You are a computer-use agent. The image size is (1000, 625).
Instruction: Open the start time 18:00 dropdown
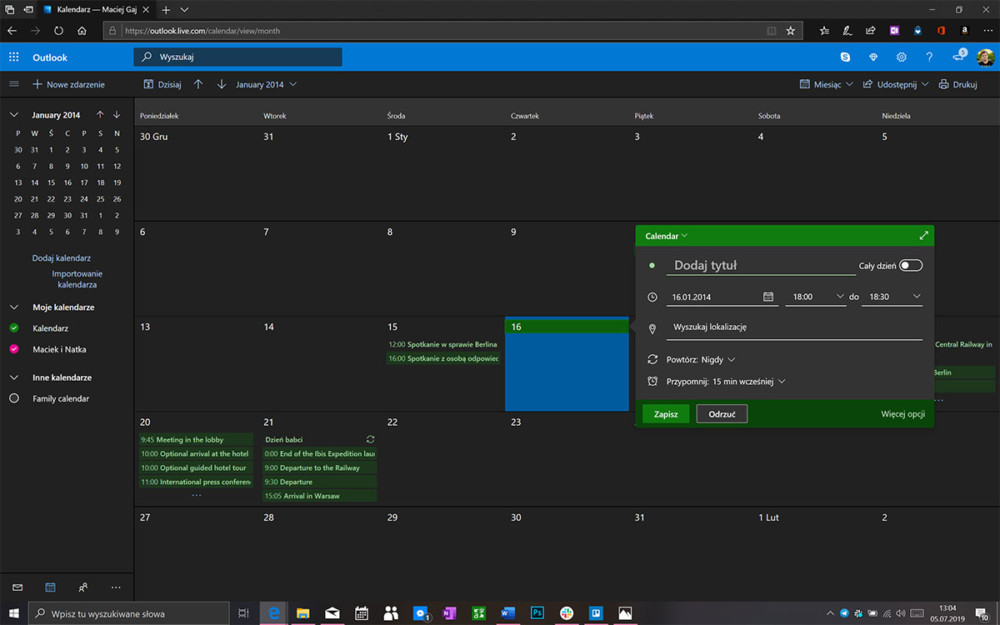click(816, 297)
